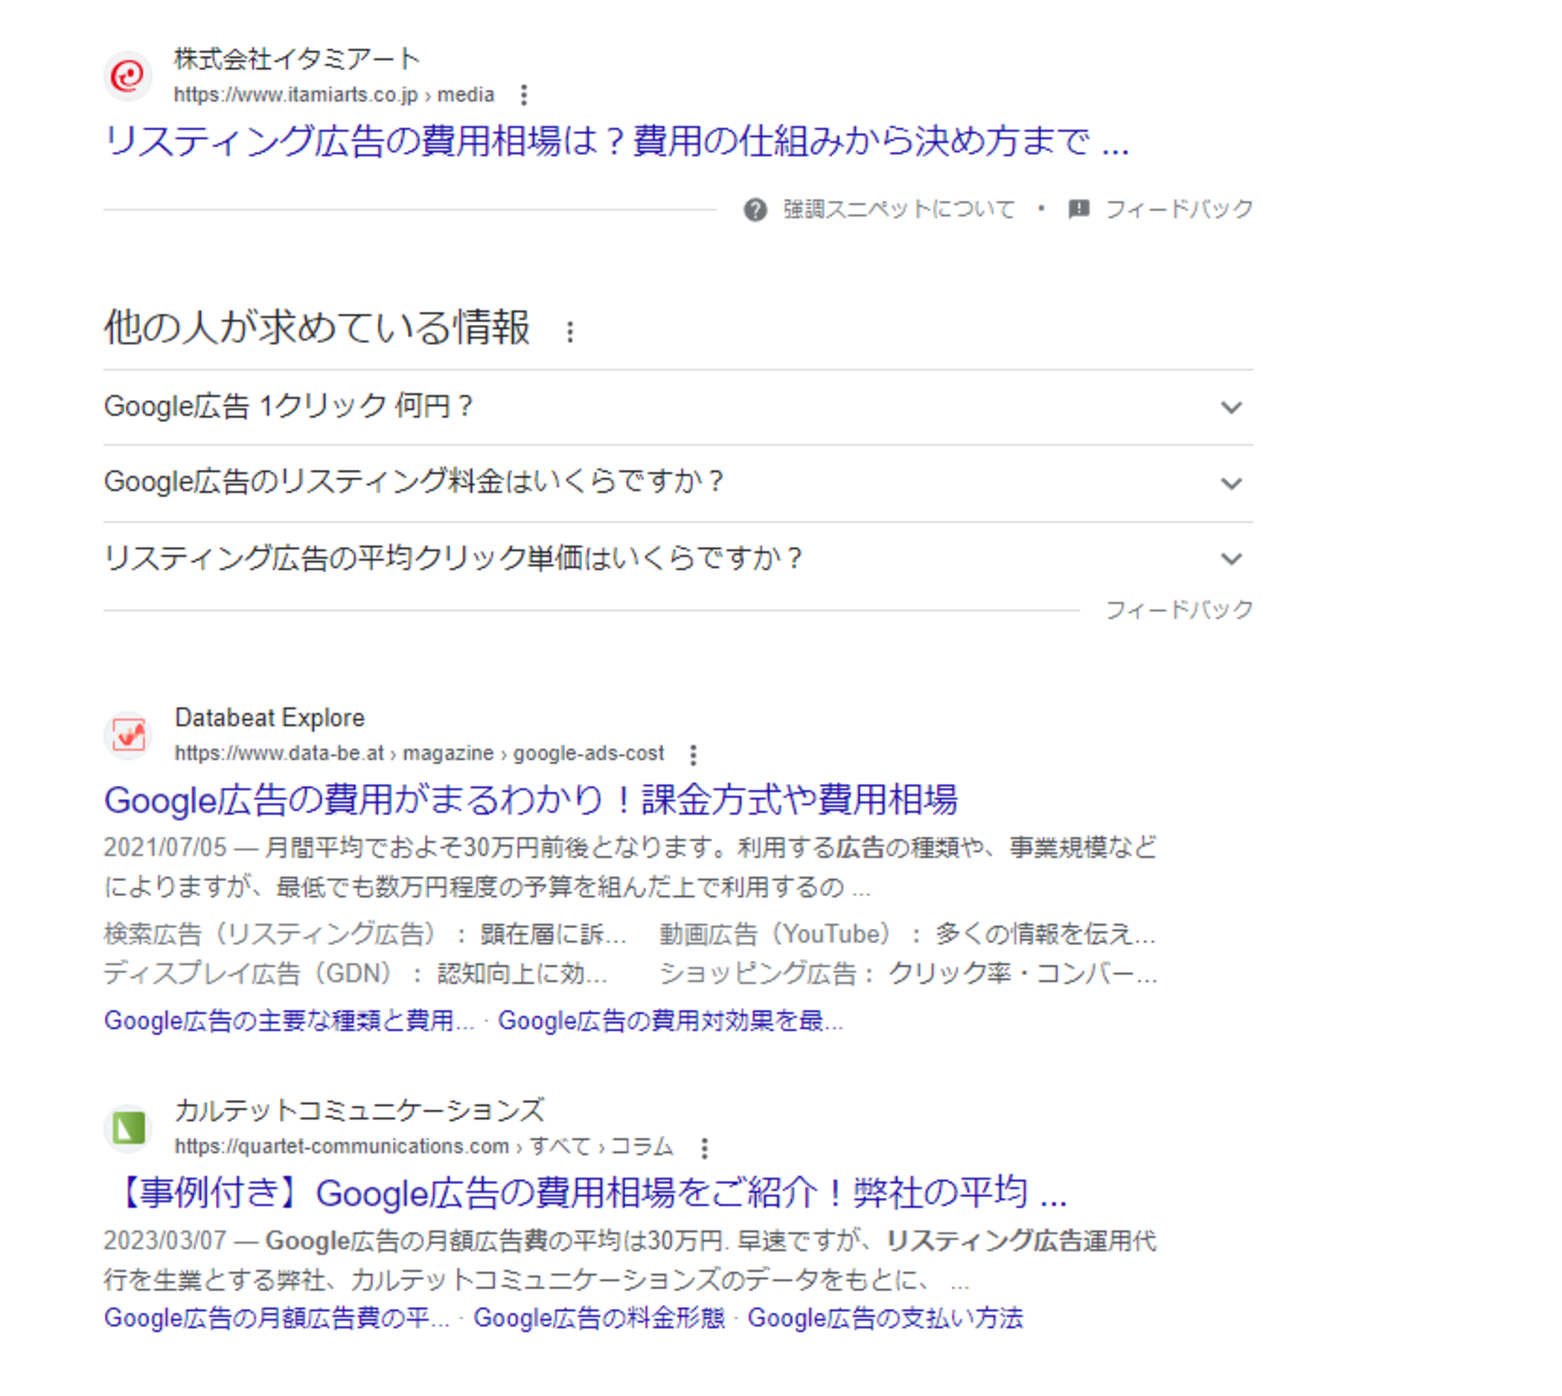Screen dimensions: 1562x1396
Task: Open three-dot menu beside quartet-communications.com URL
Action: click(x=705, y=1148)
